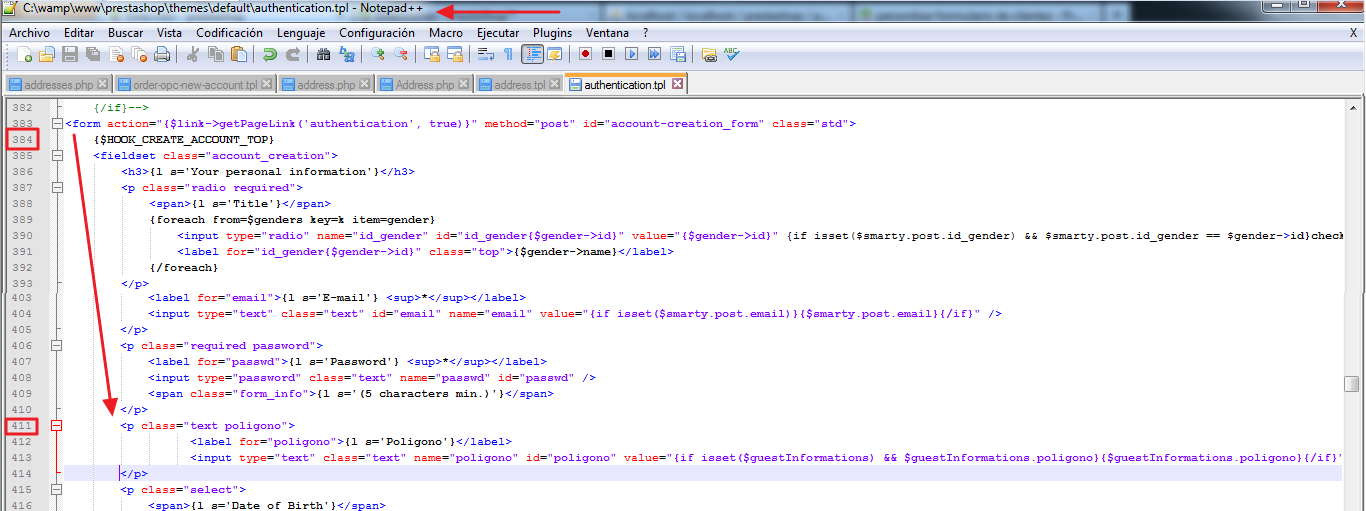The height and width of the screenshot is (511, 1366).
Task: Zoom out with magnifier minus icon
Action: (400, 54)
